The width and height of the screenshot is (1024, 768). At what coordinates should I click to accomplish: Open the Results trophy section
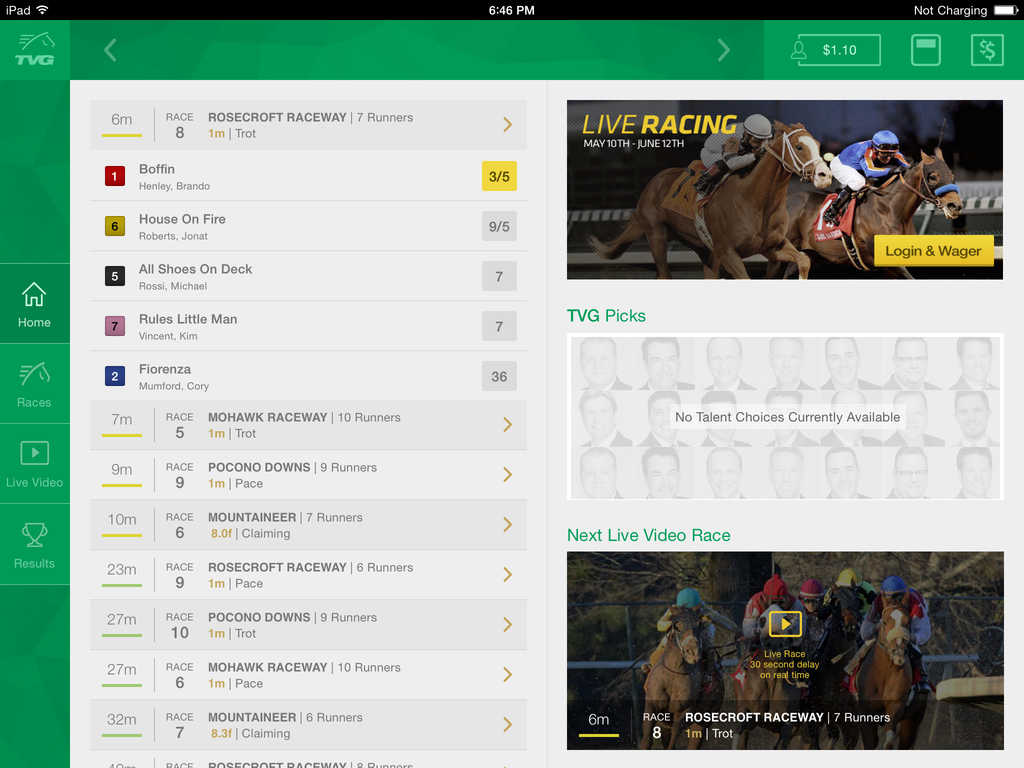coord(34,544)
